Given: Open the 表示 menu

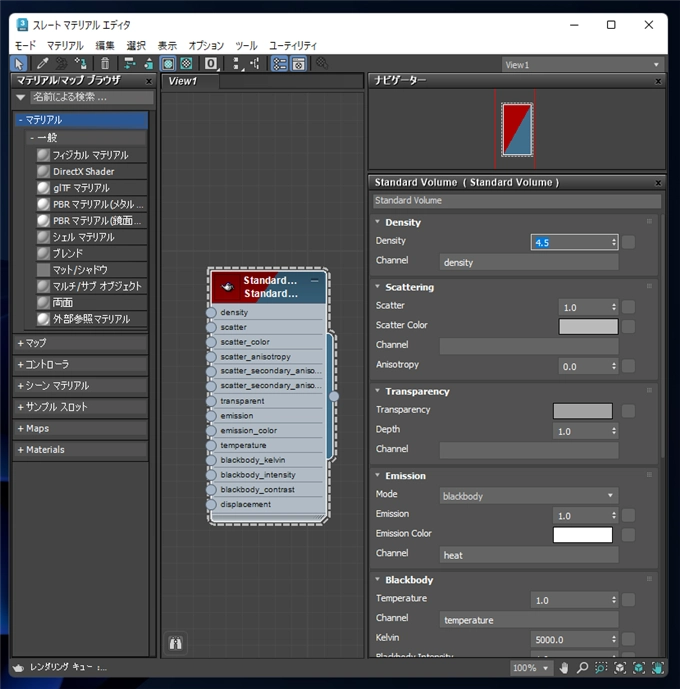Looking at the screenshot, I should 167,46.
